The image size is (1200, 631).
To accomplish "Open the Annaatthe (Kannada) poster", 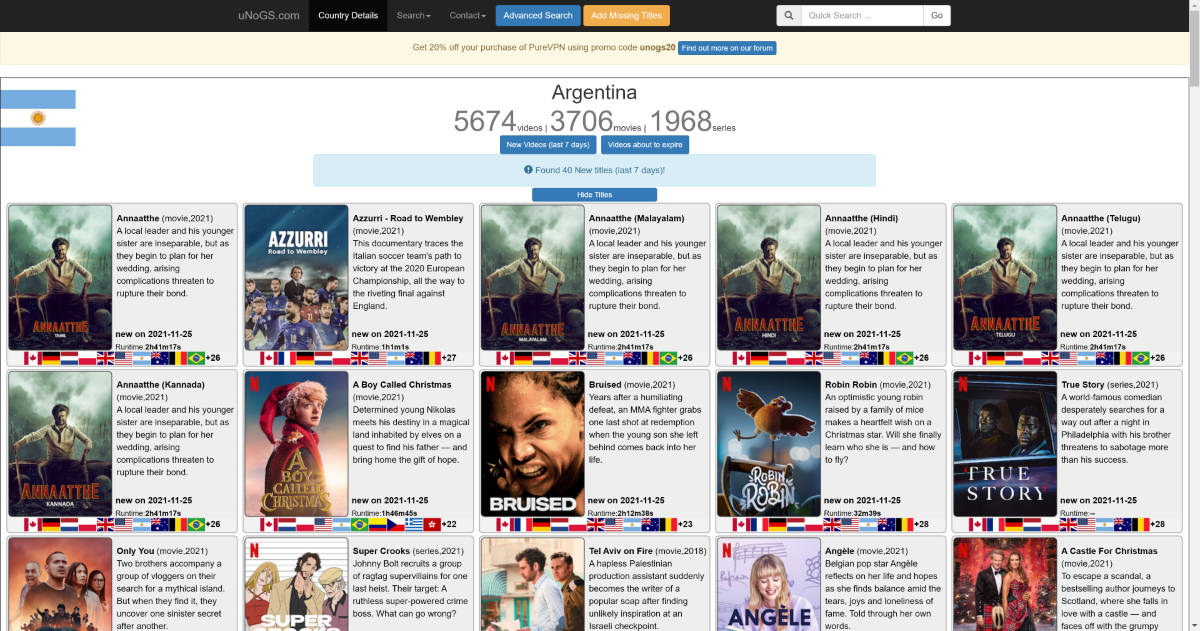I will 60,444.
